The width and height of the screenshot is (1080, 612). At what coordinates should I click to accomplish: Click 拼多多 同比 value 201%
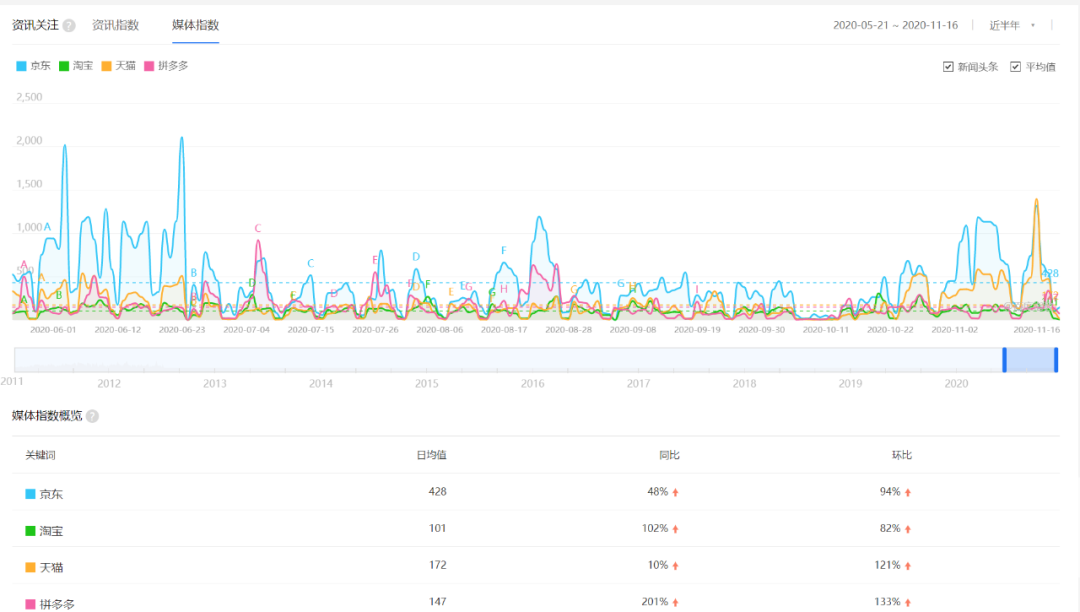[x=655, y=602]
